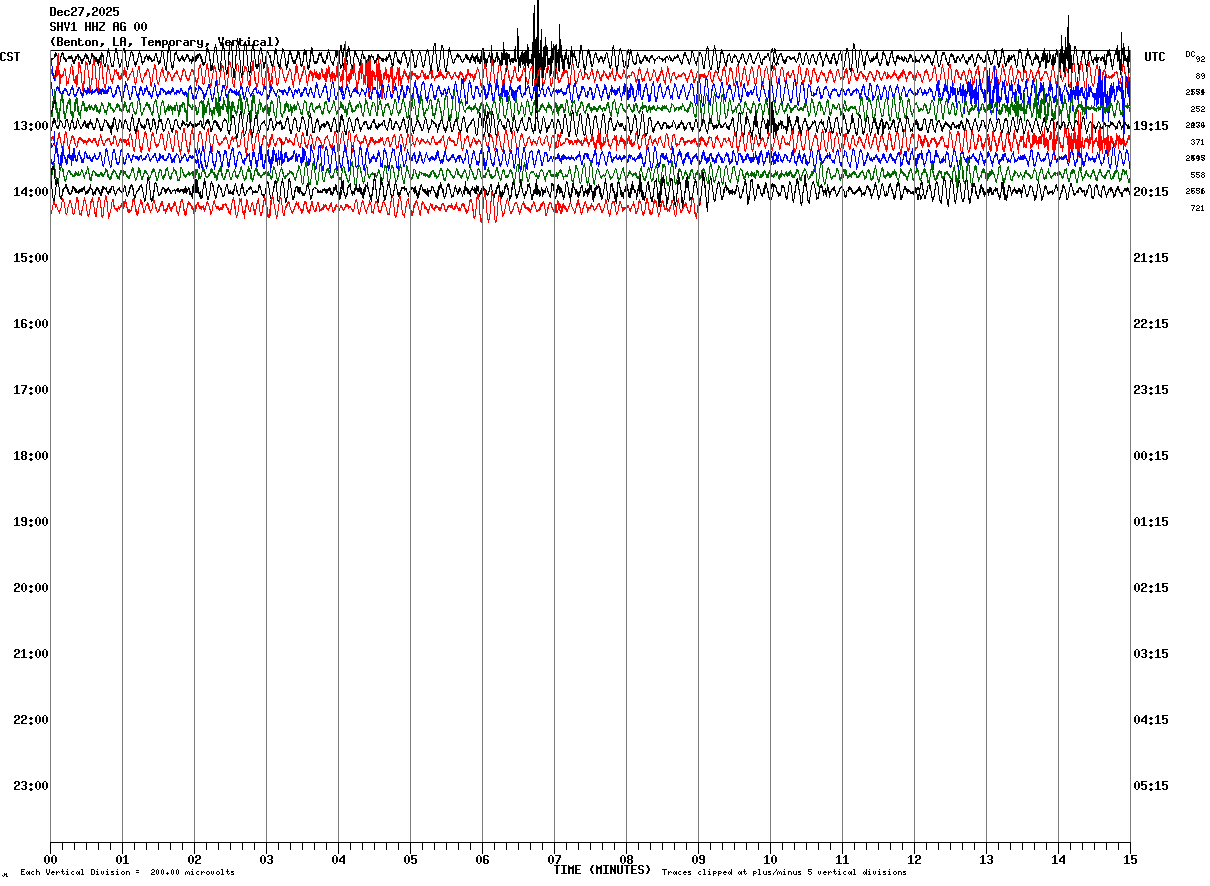Select the 13:00 CST row label
The height and width of the screenshot is (886, 1210).
click(x=31, y=126)
